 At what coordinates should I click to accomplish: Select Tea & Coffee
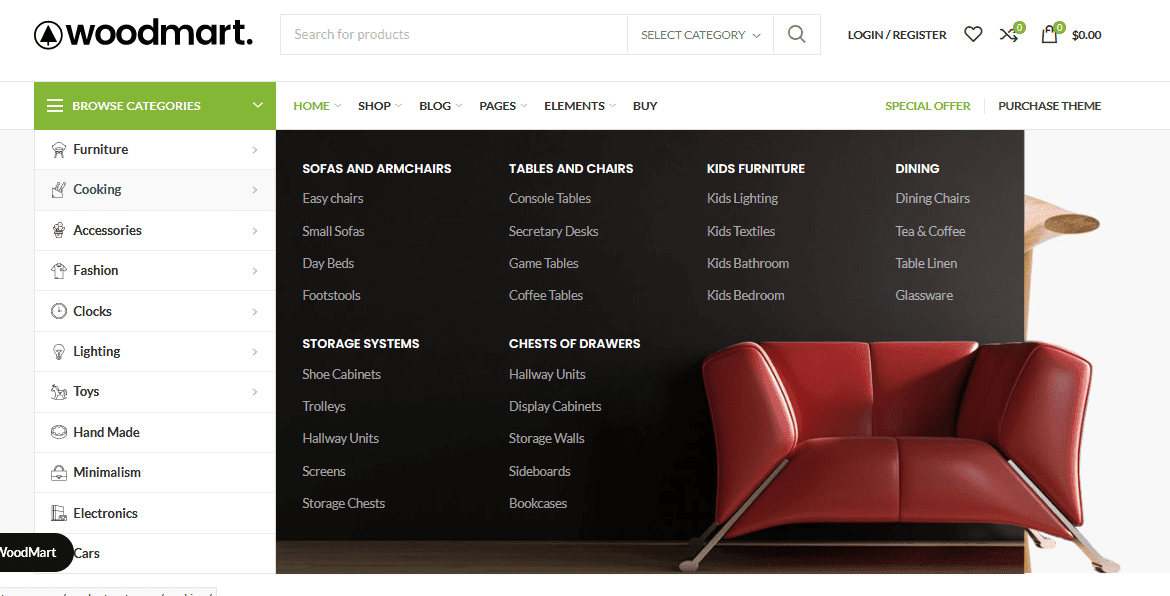coord(930,231)
